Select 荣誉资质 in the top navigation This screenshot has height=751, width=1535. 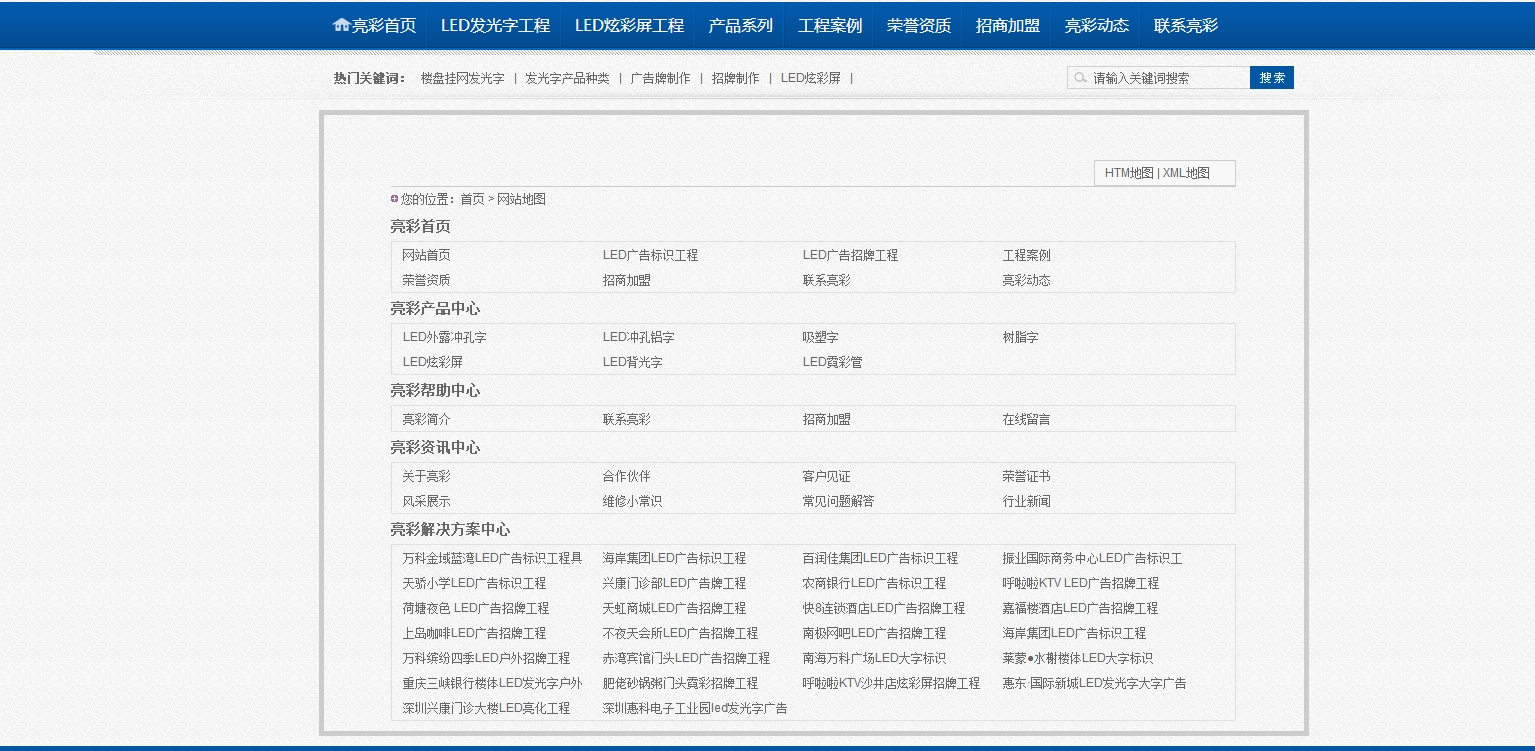pos(918,26)
